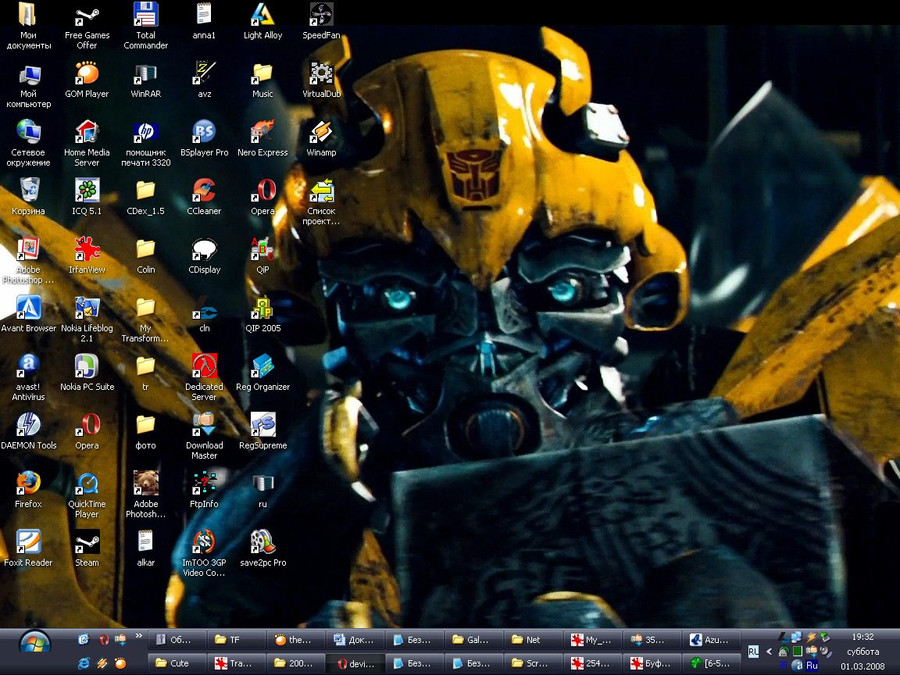Activate the 'Azu...' taskbar button
This screenshot has height=675, width=900.
(x=713, y=639)
